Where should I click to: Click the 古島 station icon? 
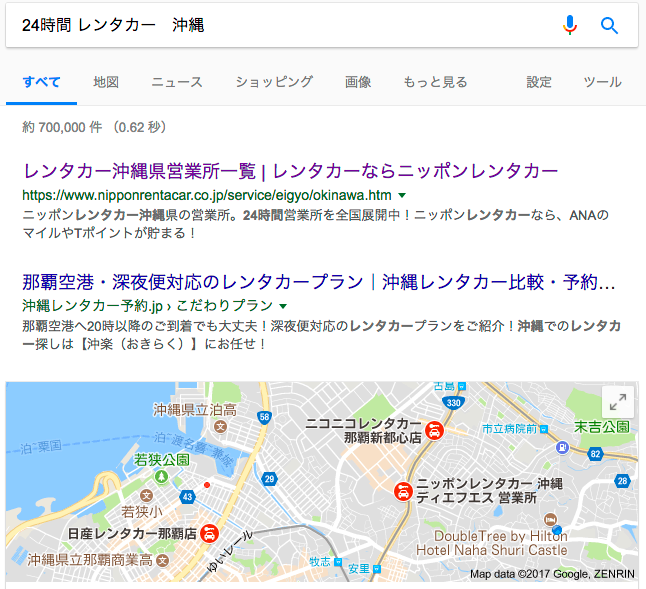tap(462, 386)
